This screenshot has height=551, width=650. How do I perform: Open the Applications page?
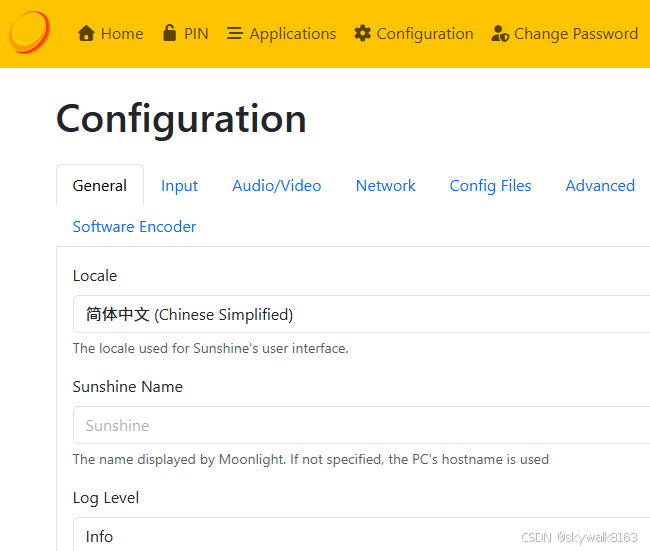[281, 34]
